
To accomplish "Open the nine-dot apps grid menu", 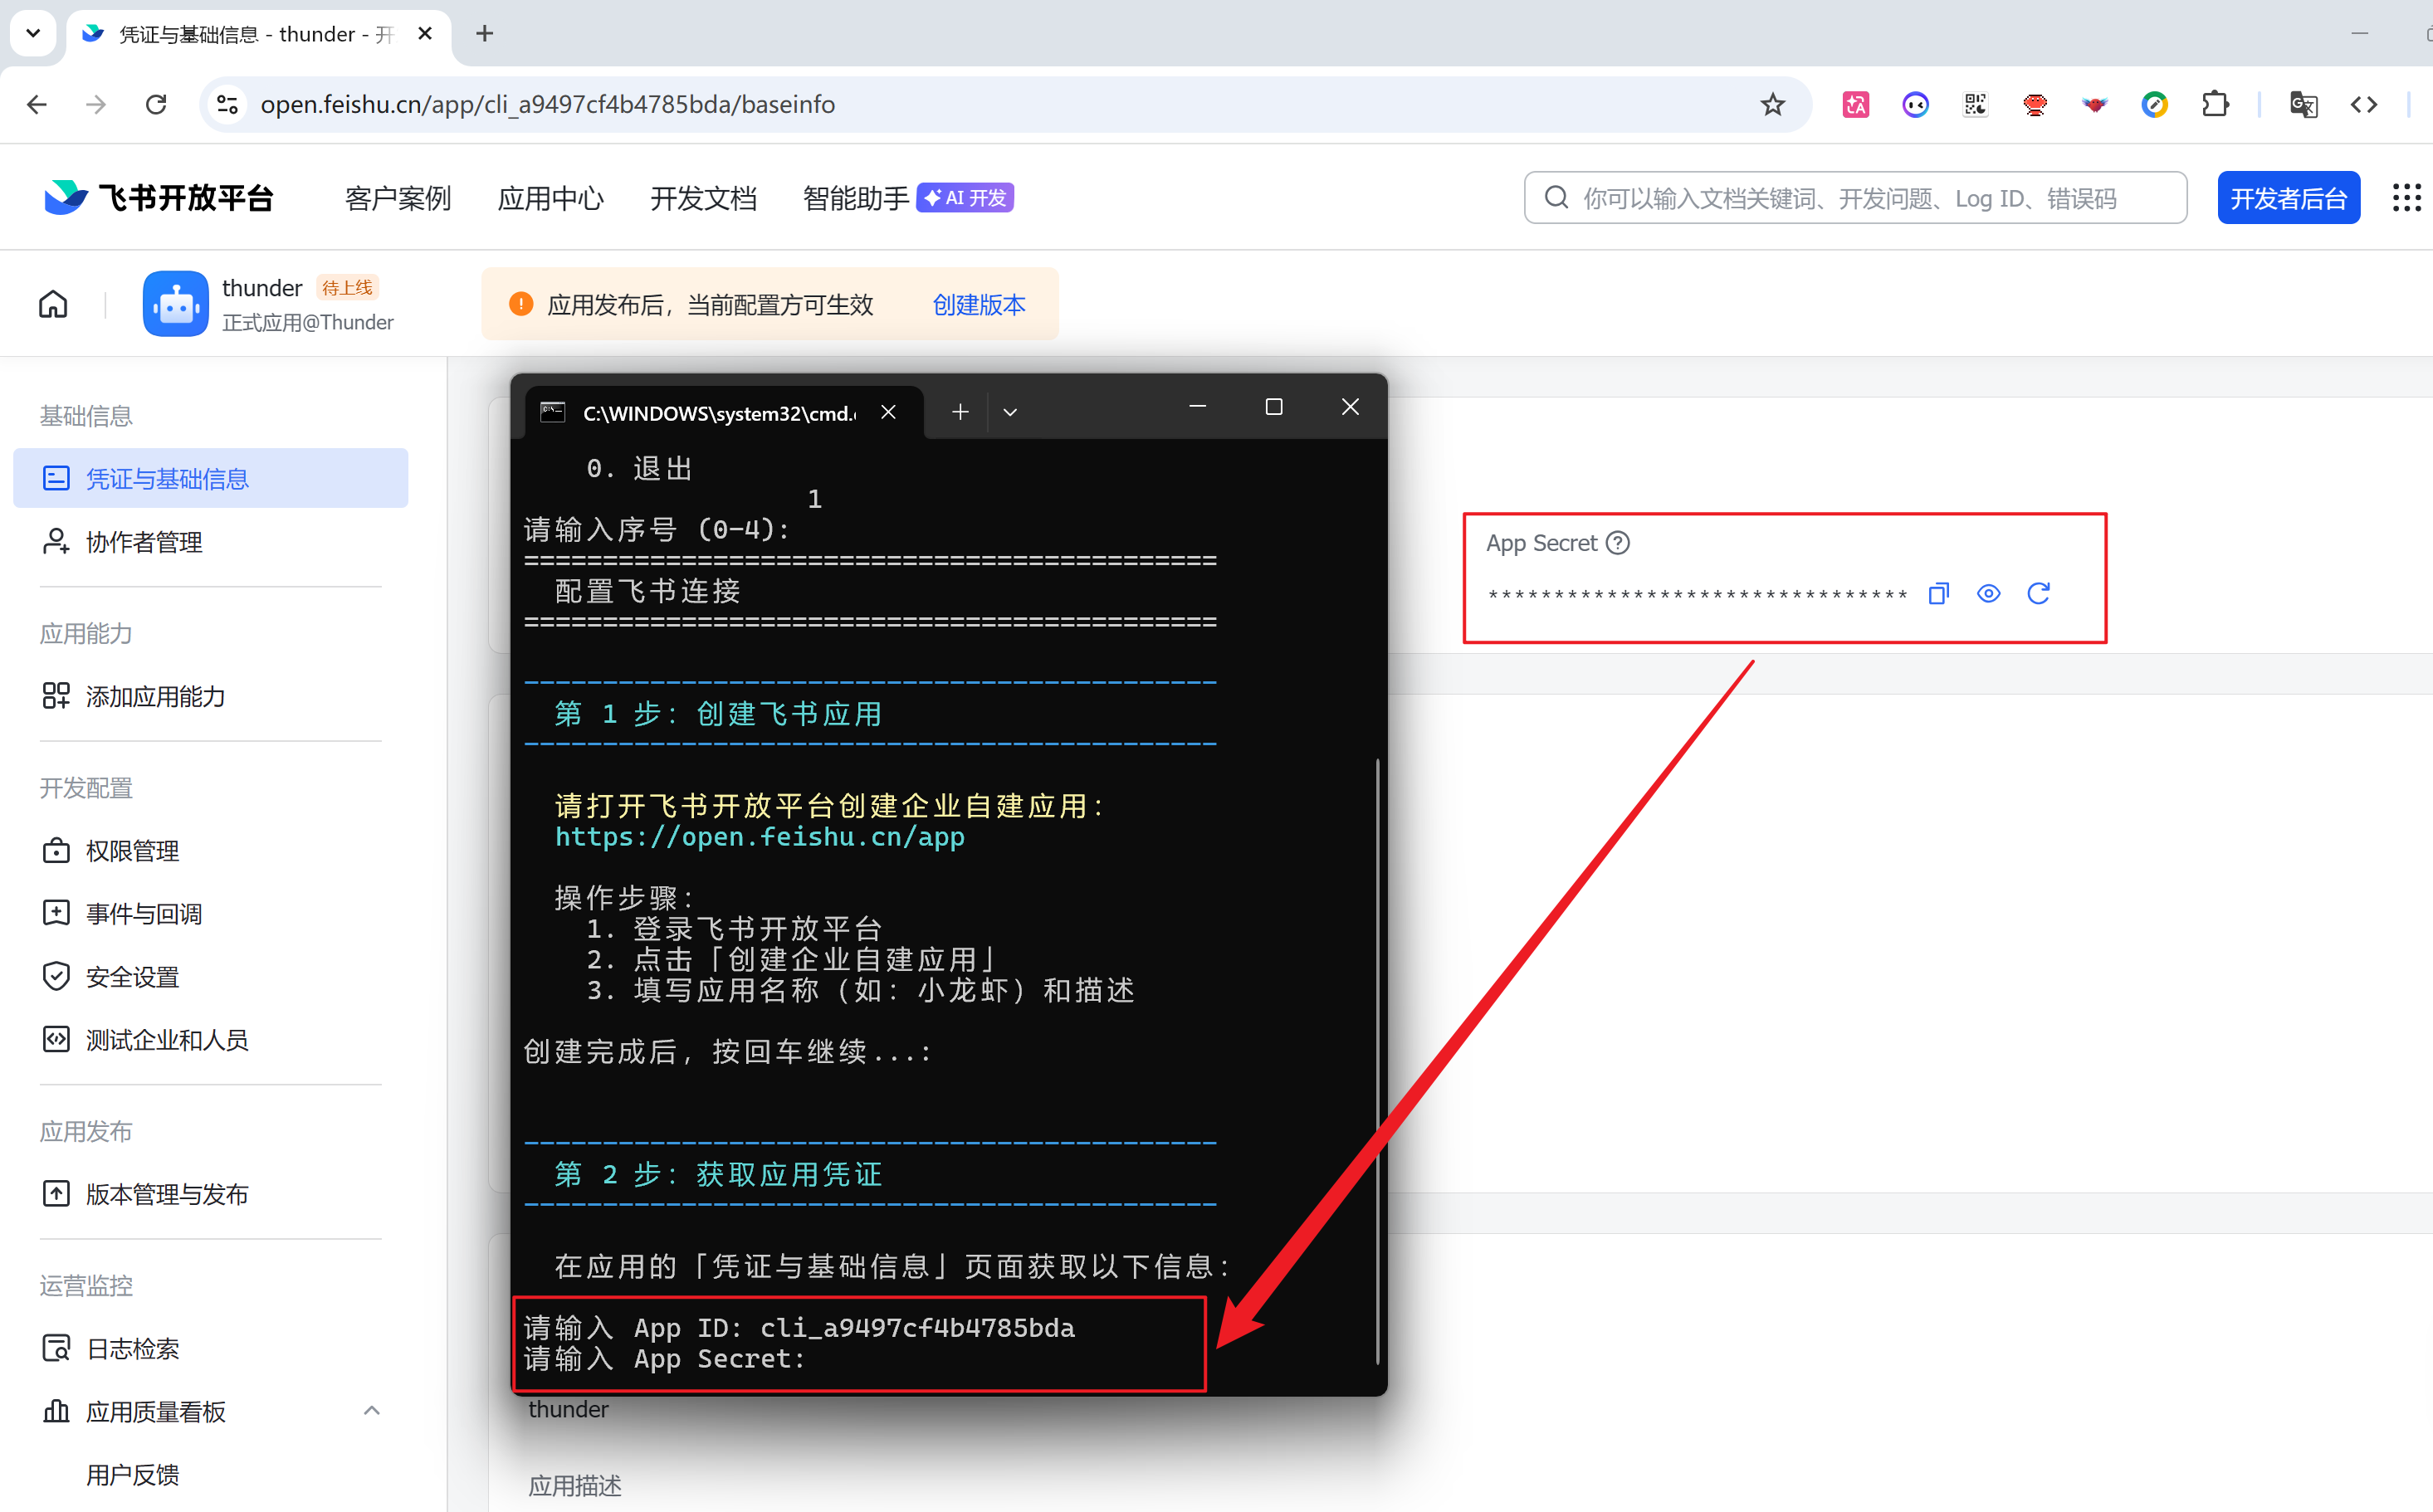I will coord(2406,198).
